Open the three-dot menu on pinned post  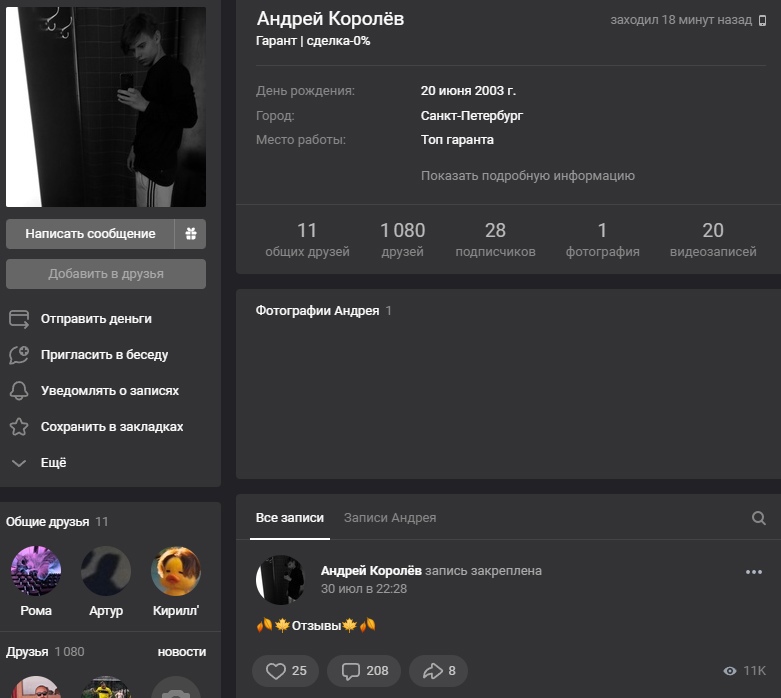(753, 572)
